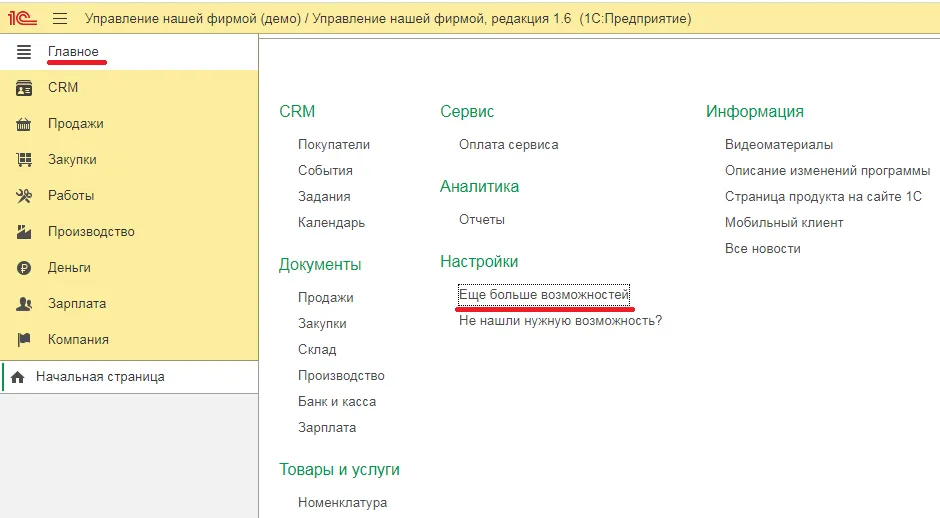This screenshot has width=940, height=518.
Task: Click the CRM contact card icon
Action: (24, 88)
